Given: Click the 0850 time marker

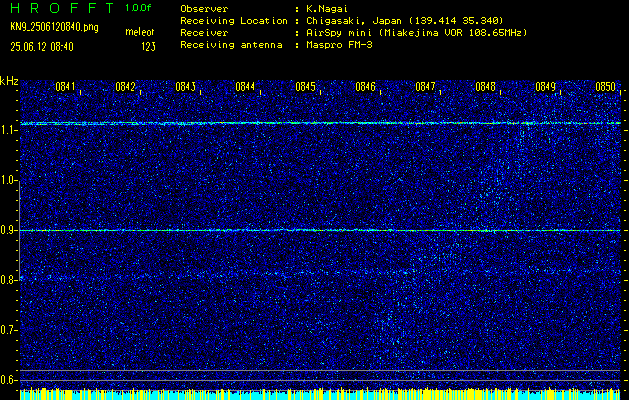Looking at the screenshot, I should (x=605, y=87).
